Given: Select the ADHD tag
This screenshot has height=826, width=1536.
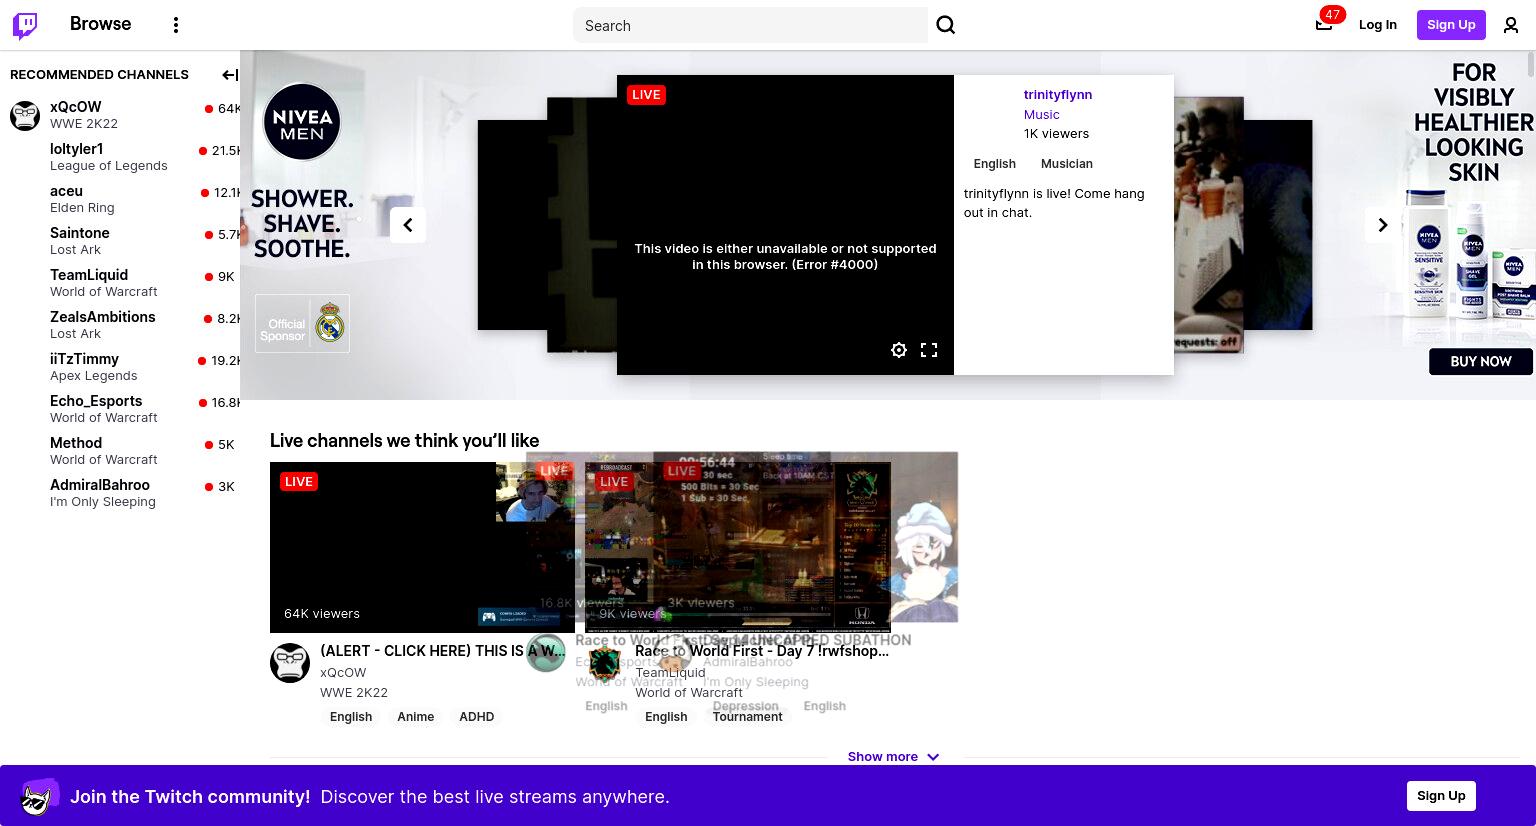Looking at the screenshot, I should 476,717.
